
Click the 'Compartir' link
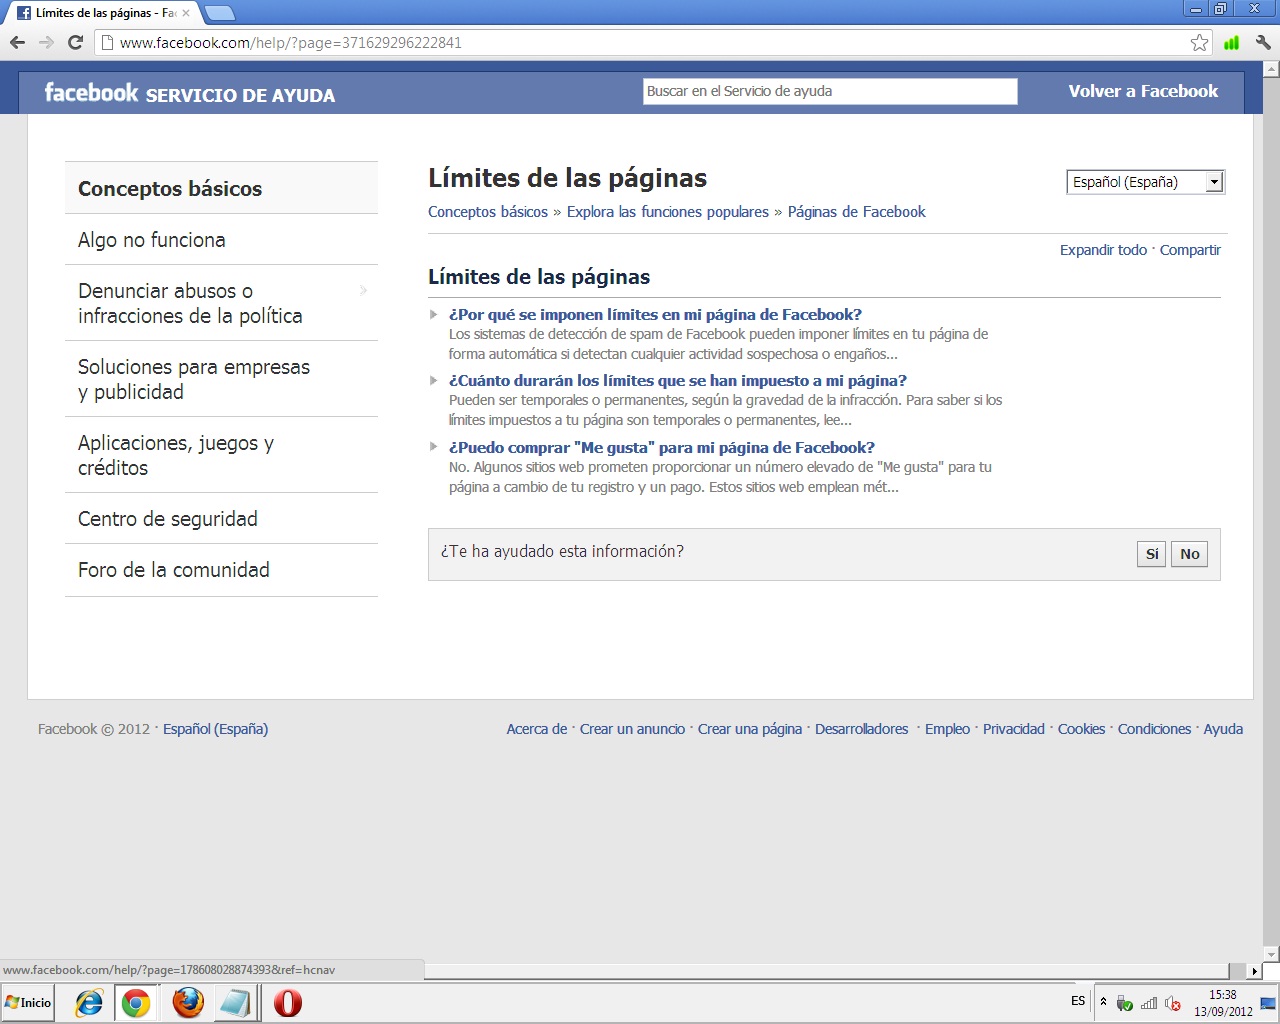[x=1190, y=250]
